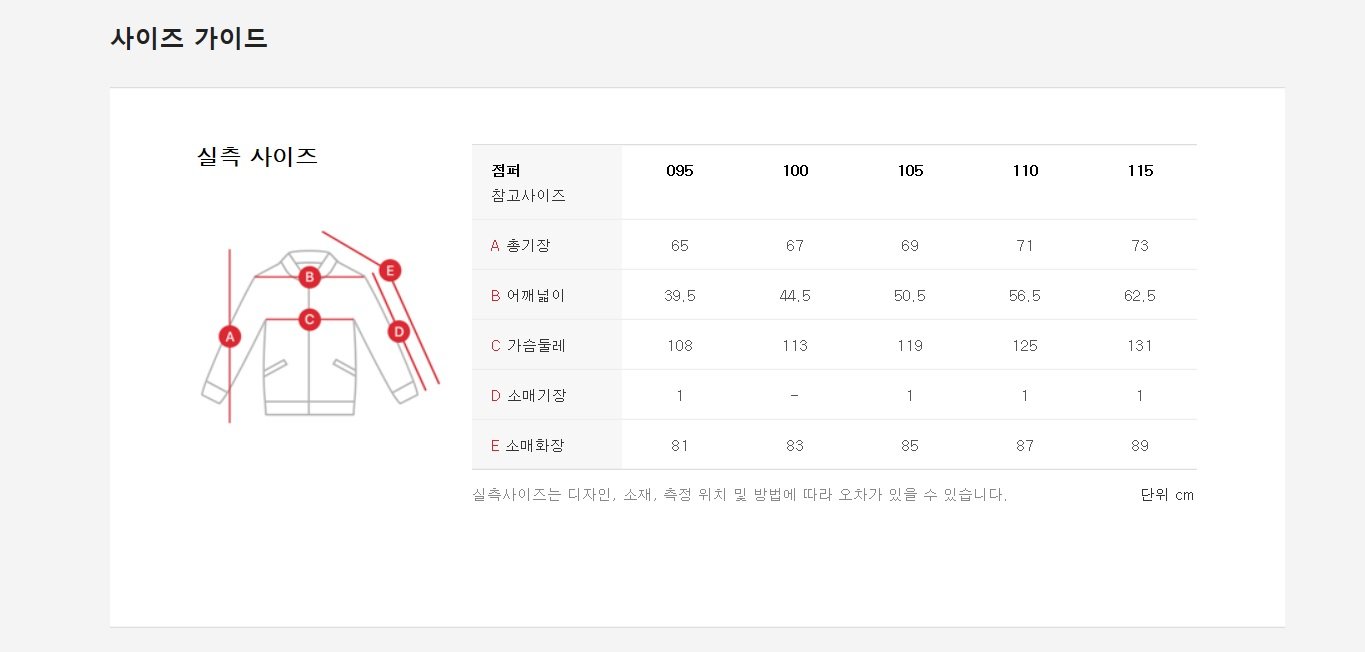
Task: Click the 사이즈 가이드 heading
Action: [189, 39]
